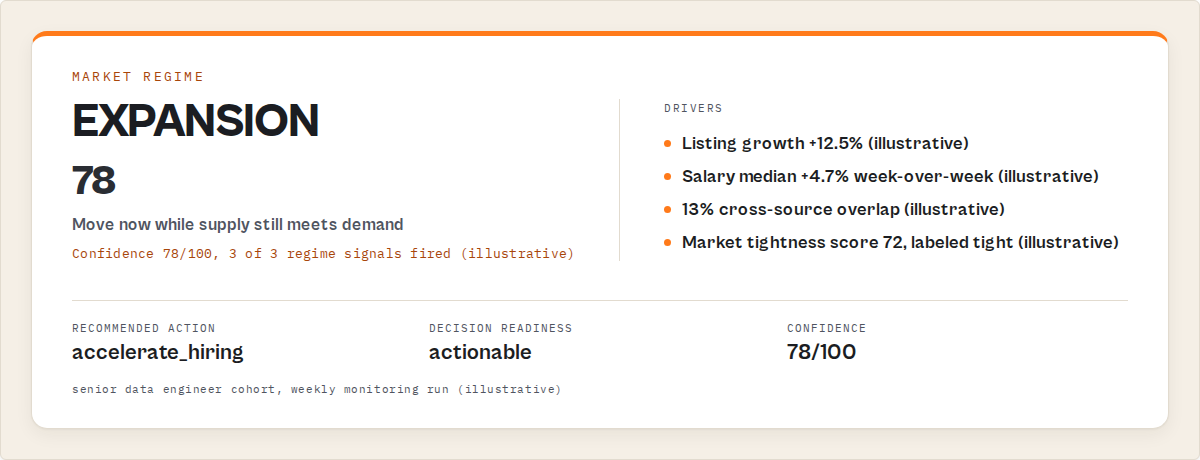Click the bullet next to Market tightness score

(x=667, y=243)
